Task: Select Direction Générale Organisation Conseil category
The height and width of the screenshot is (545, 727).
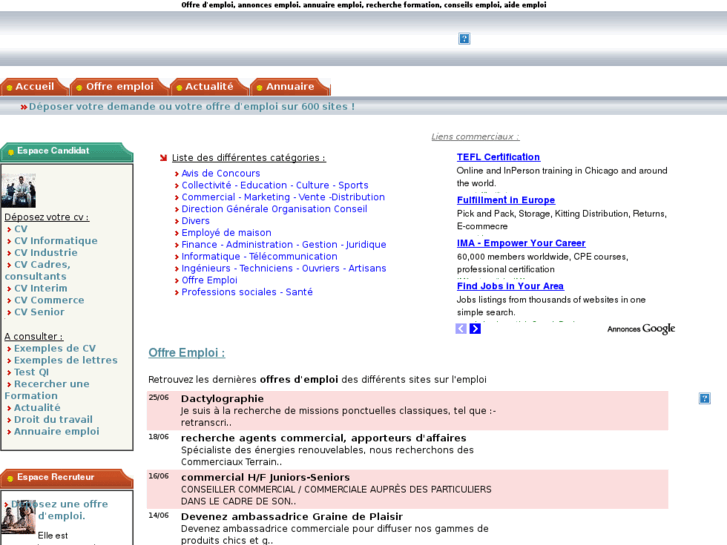Action: coord(274,209)
